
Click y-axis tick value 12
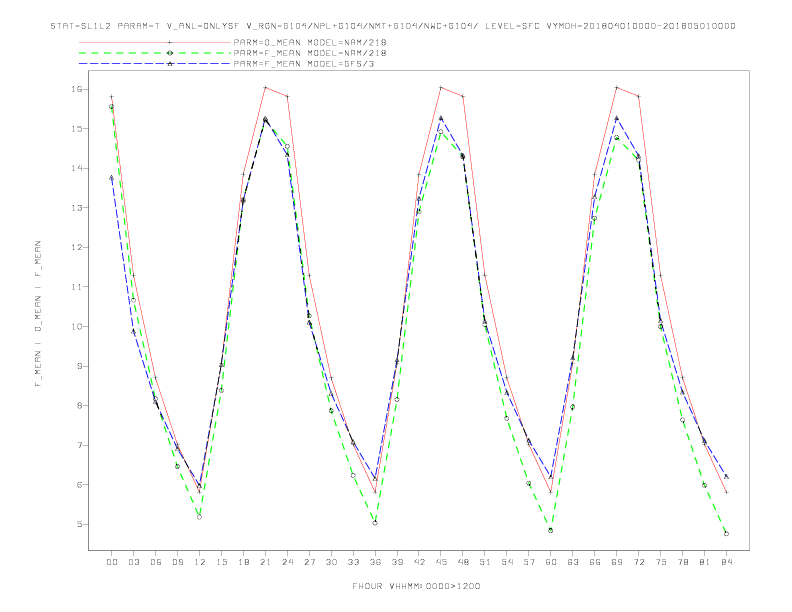(x=77, y=247)
